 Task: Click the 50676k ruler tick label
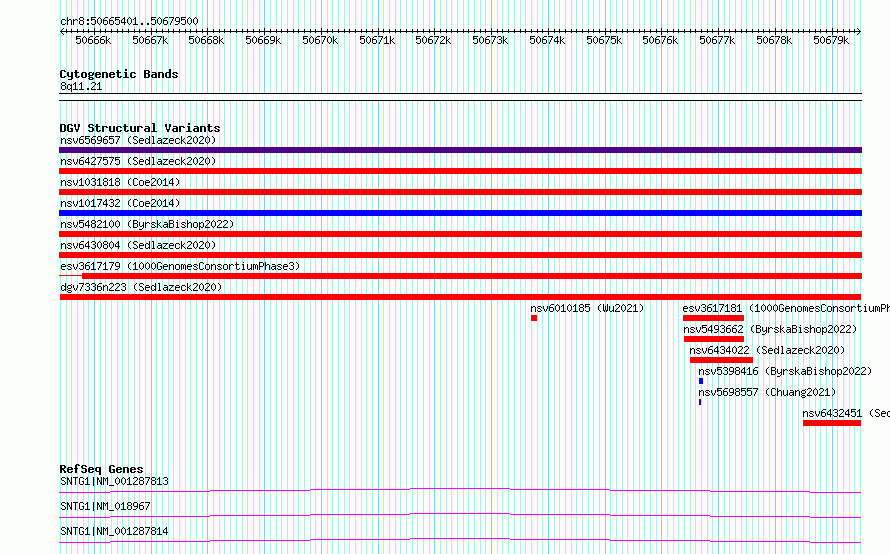click(660, 40)
